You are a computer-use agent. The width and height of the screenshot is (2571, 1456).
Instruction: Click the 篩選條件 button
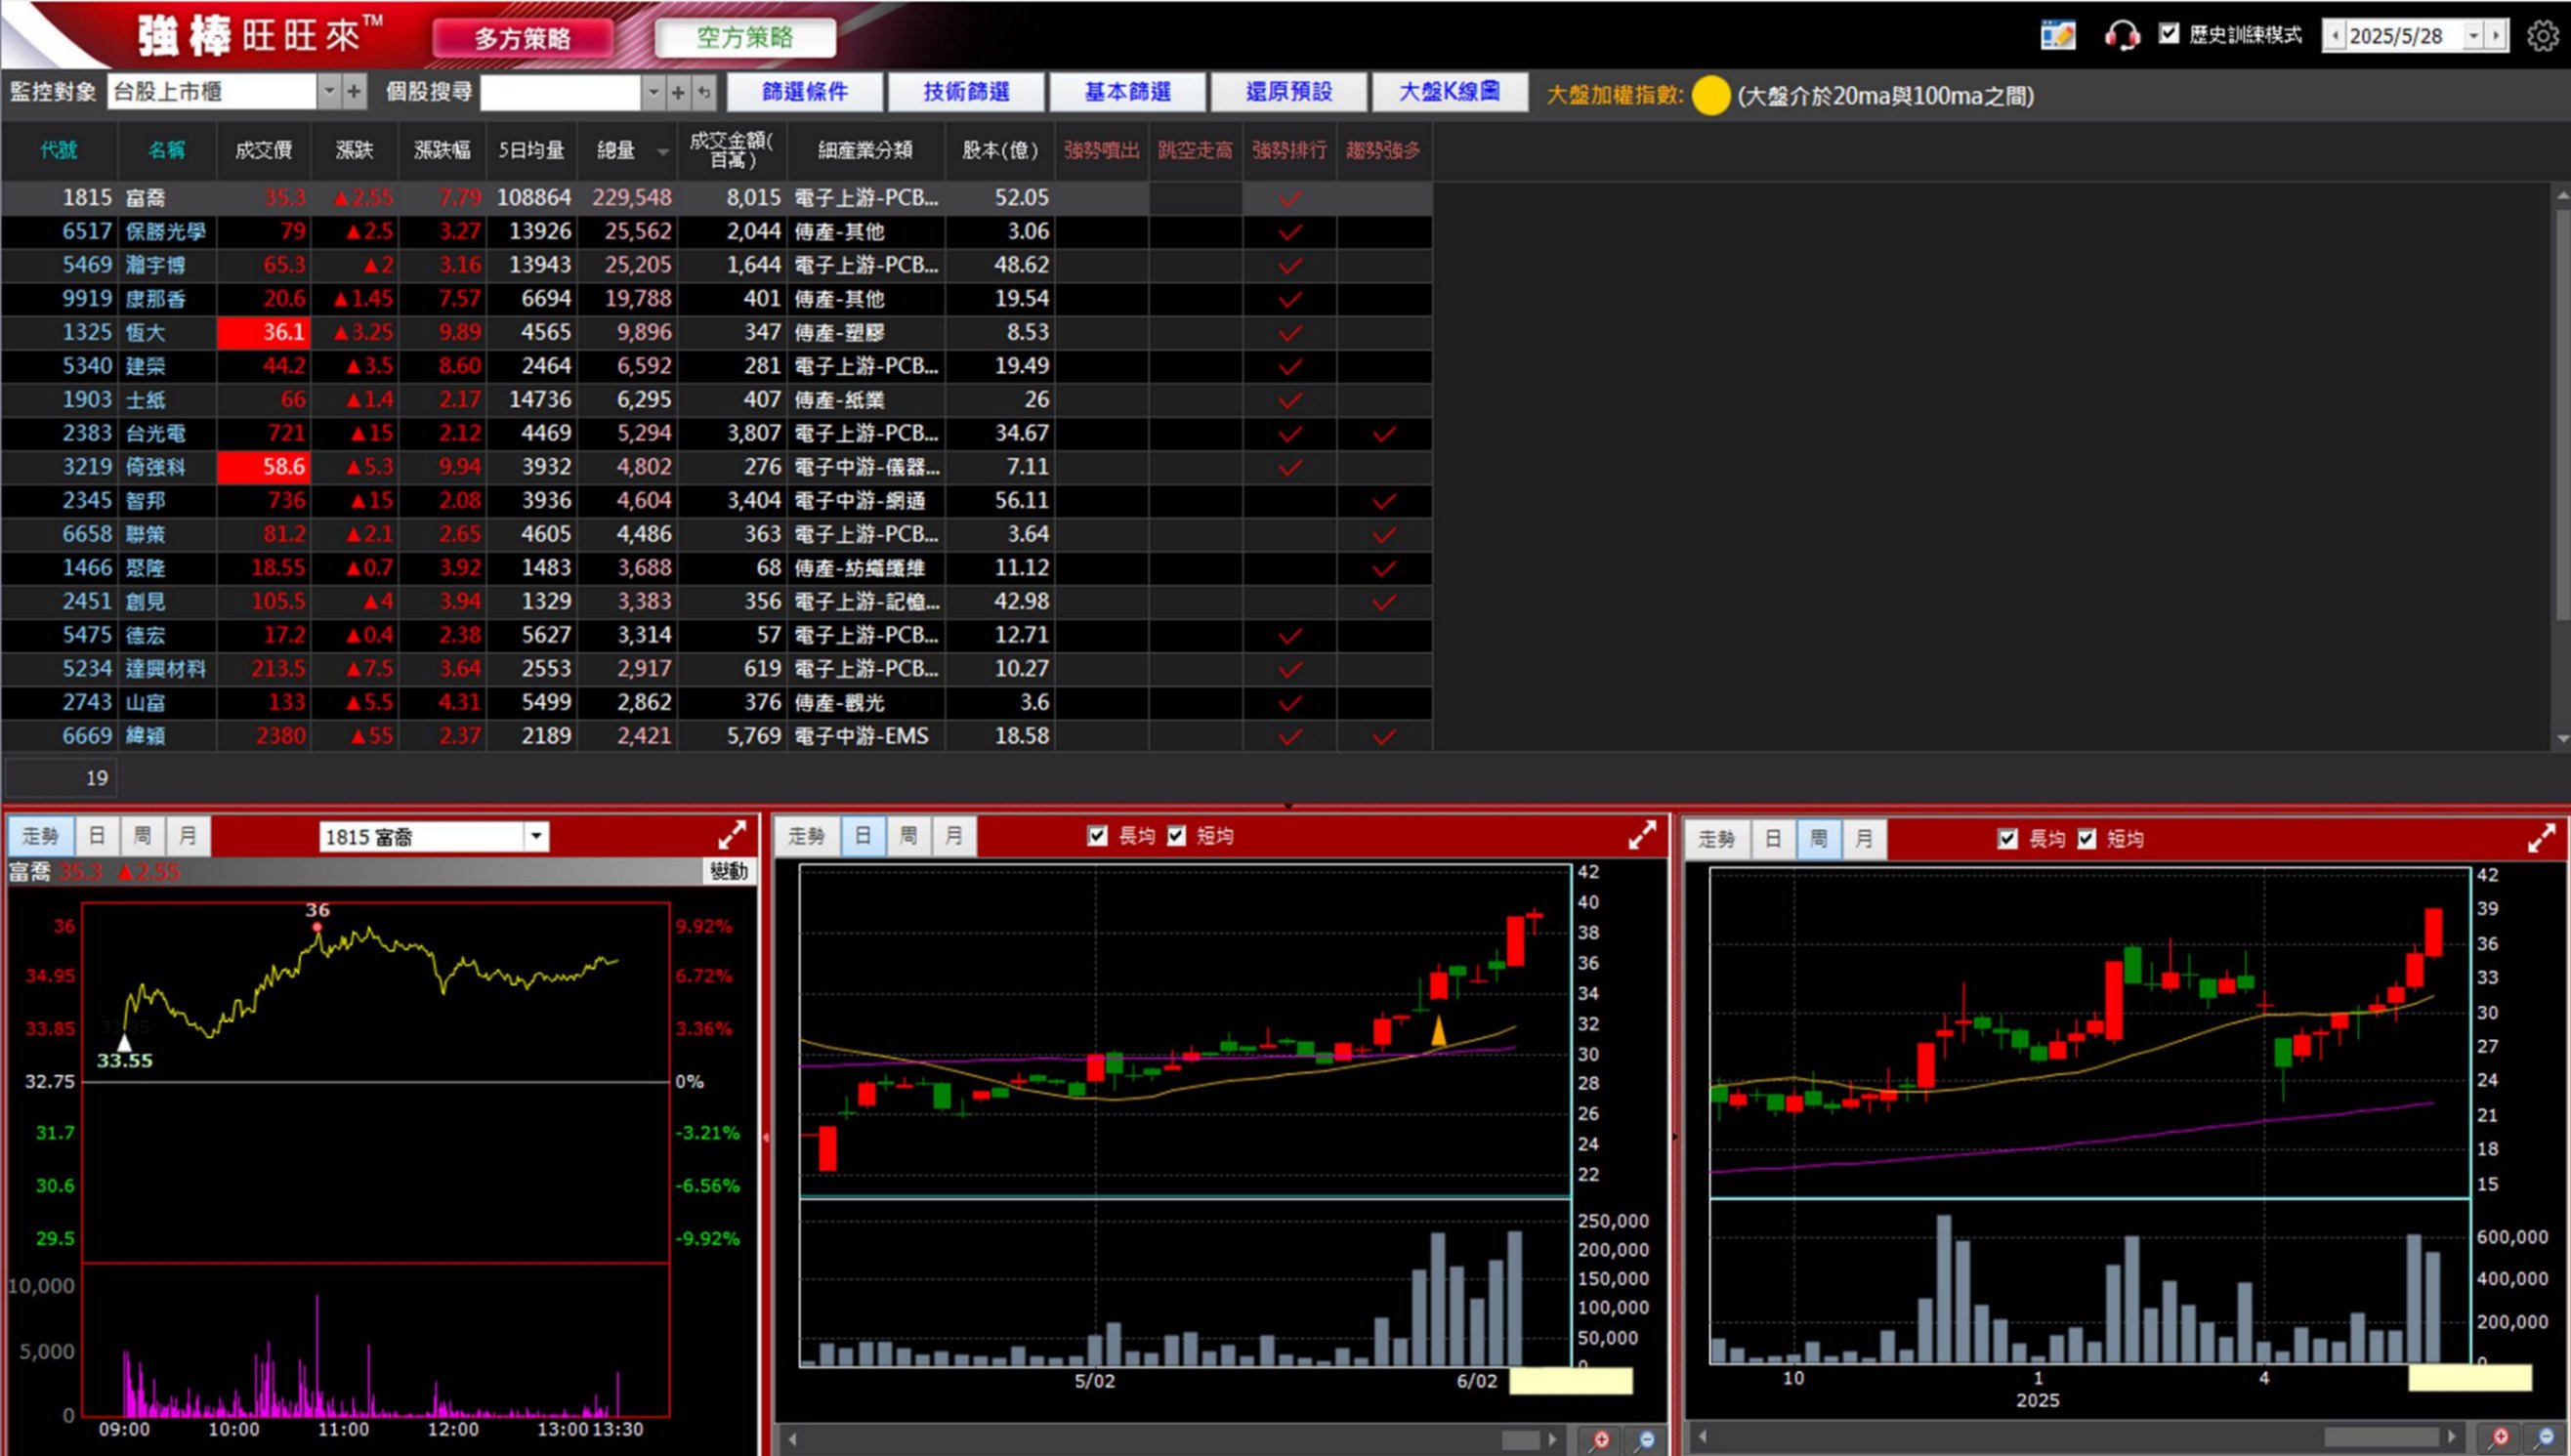point(805,92)
